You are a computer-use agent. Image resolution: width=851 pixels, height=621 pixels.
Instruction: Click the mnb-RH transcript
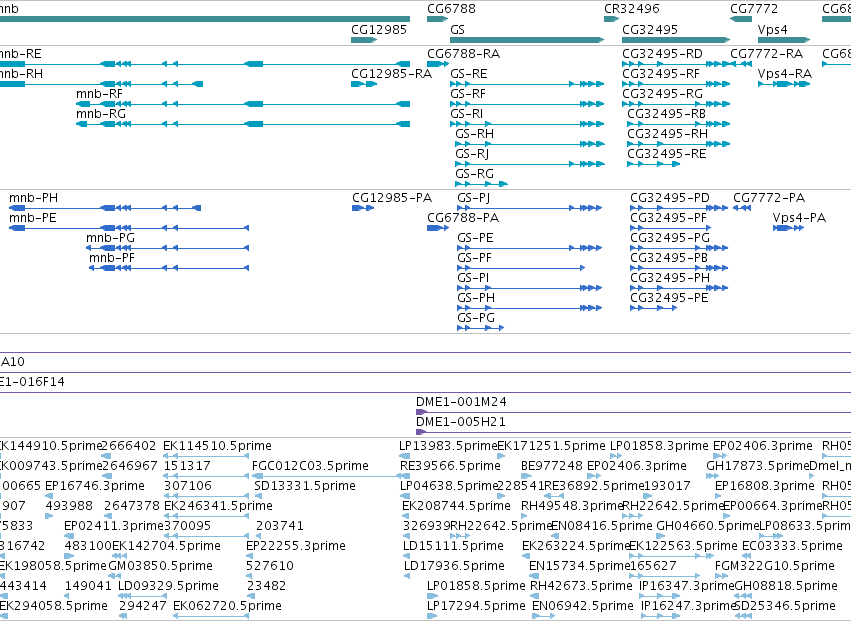[x=101, y=84]
